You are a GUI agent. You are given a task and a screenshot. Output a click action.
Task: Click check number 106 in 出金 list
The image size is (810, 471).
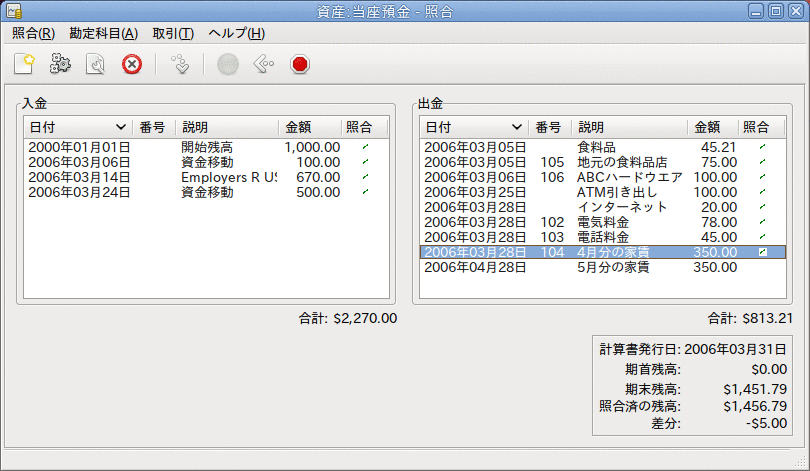[x=552, y=177]
